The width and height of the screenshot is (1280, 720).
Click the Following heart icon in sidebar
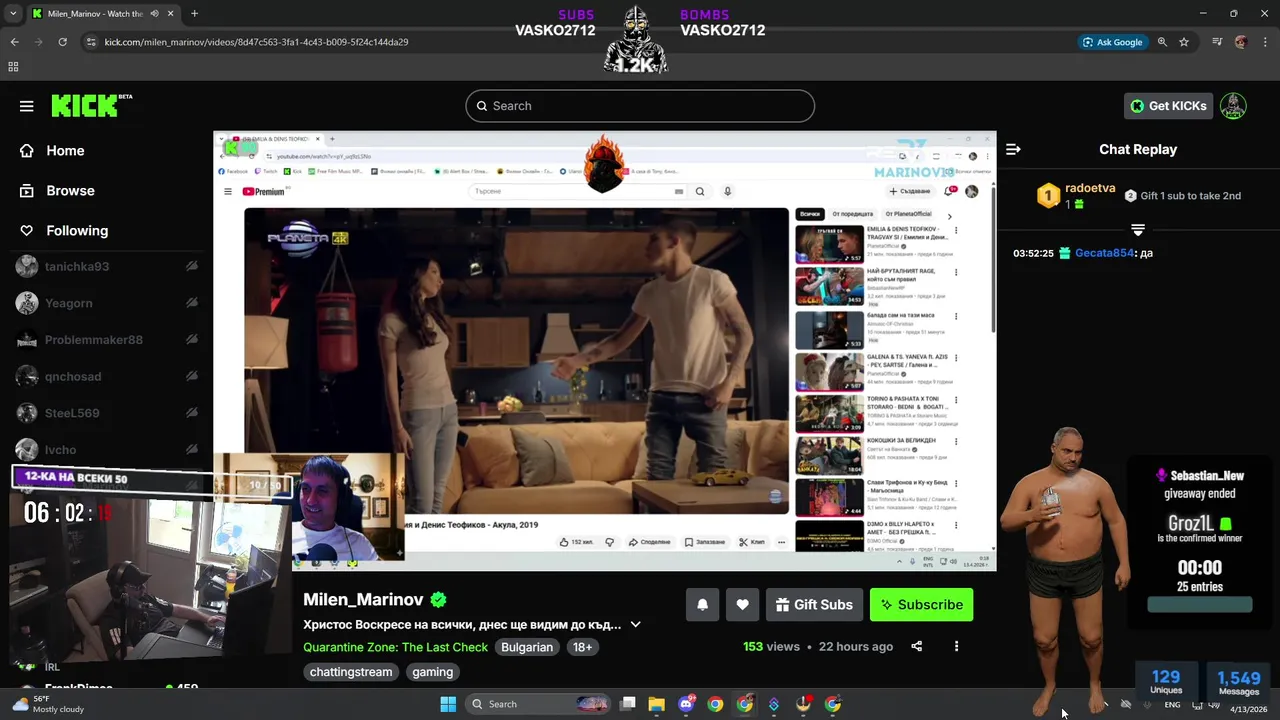pos(27,231)
